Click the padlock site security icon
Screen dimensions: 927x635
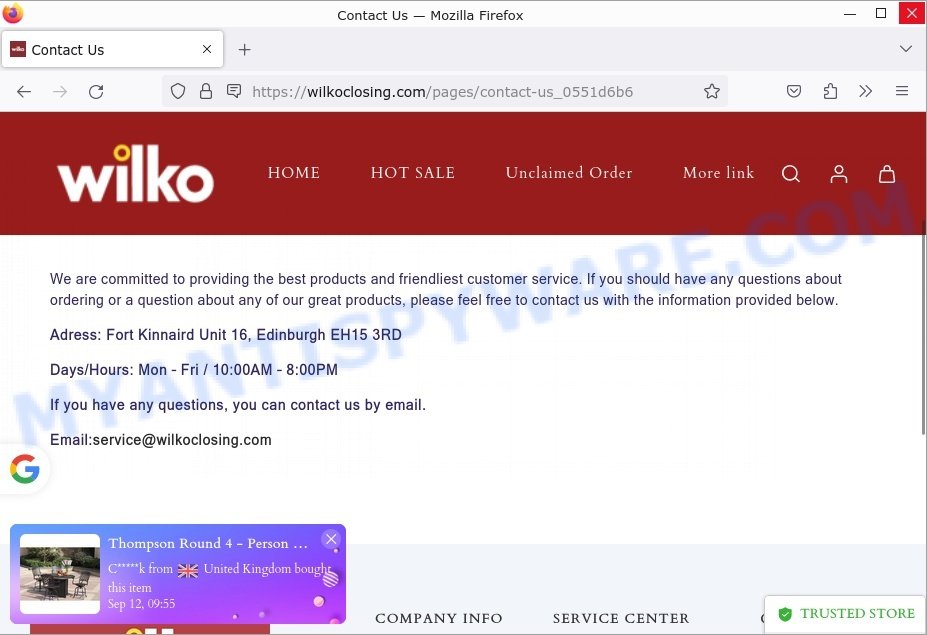pos(206,91)
